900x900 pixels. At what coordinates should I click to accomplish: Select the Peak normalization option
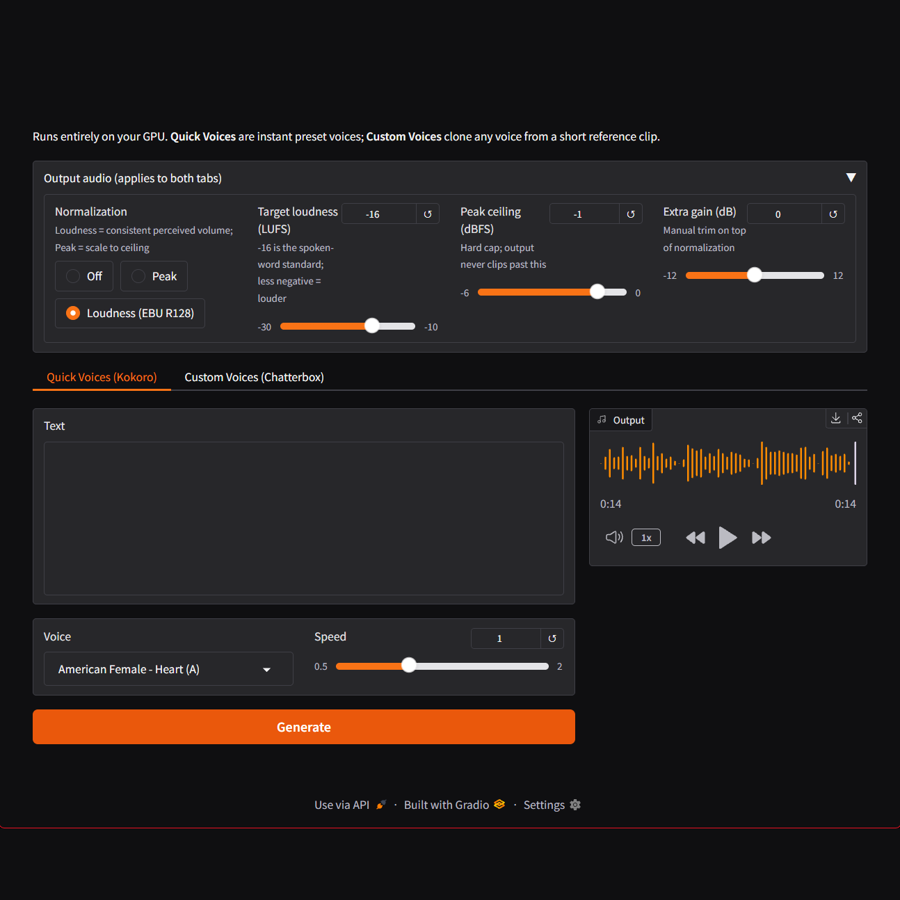tap(154, 276)
